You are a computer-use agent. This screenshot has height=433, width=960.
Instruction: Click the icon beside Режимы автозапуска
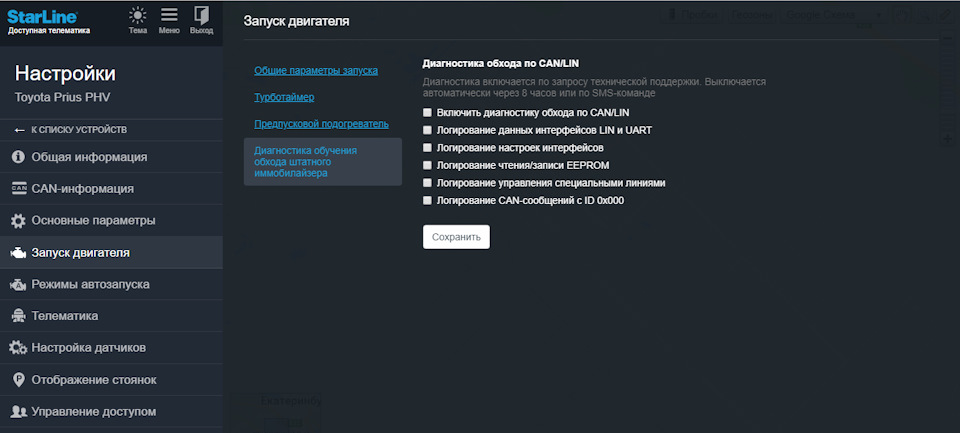click(x=19, y=285)
